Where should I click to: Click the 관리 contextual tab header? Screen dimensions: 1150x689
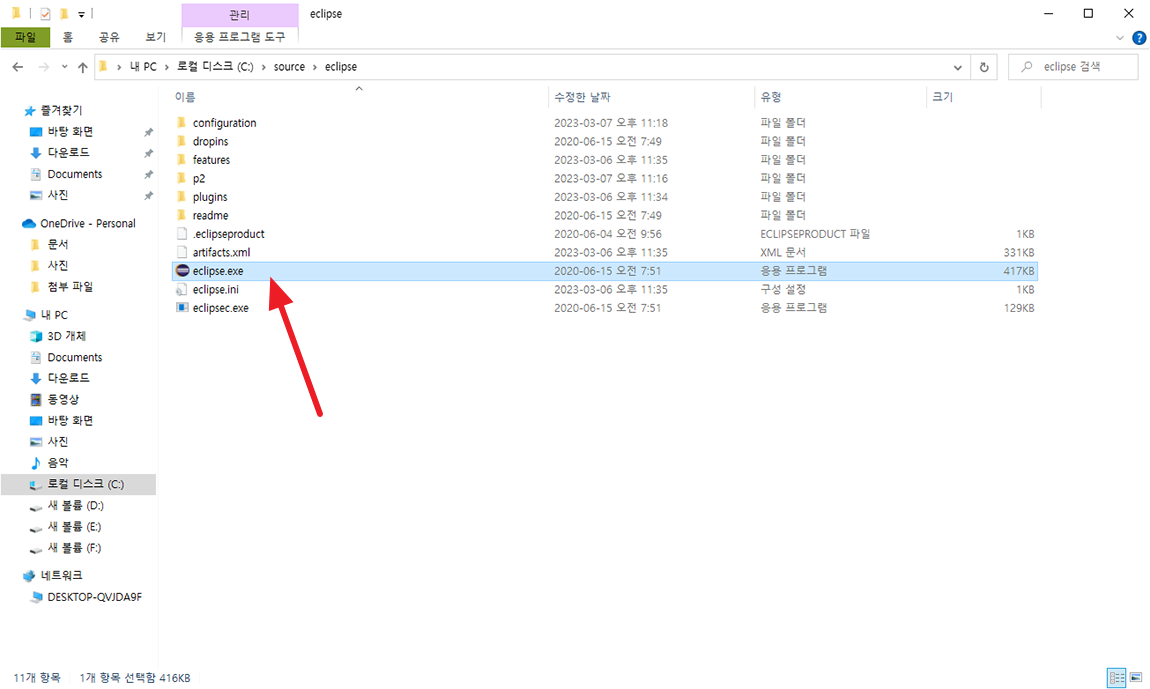[x=240, y=15]
